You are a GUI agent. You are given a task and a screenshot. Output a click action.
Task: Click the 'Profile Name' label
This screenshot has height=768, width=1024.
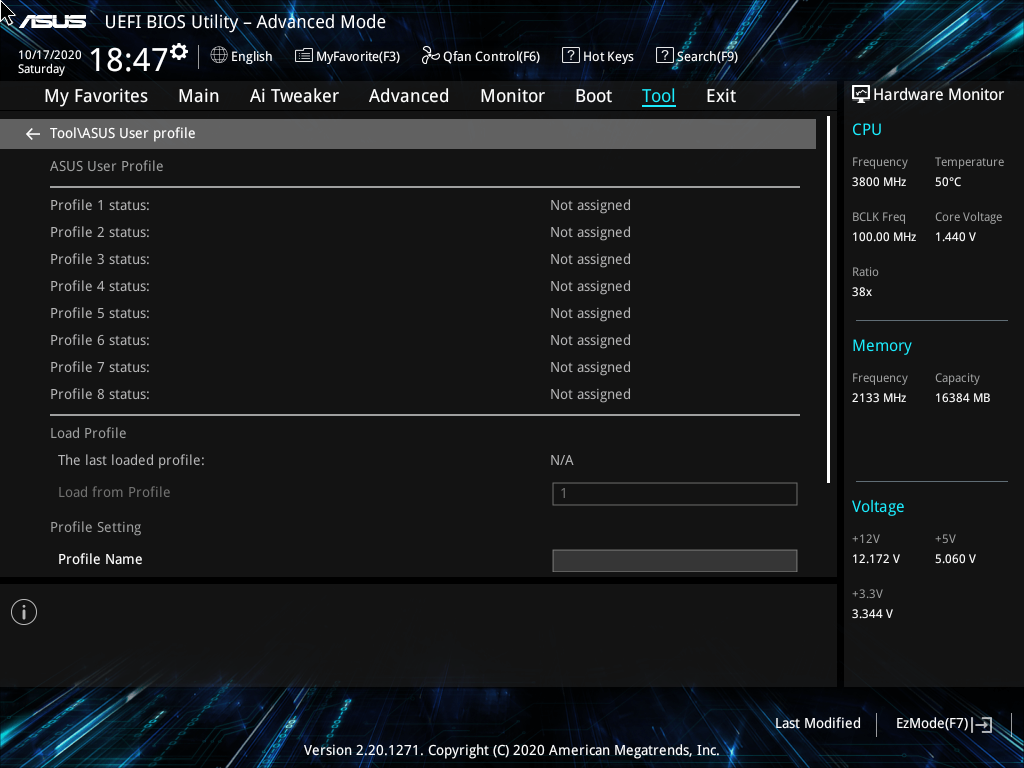click(x=100, y=559)
